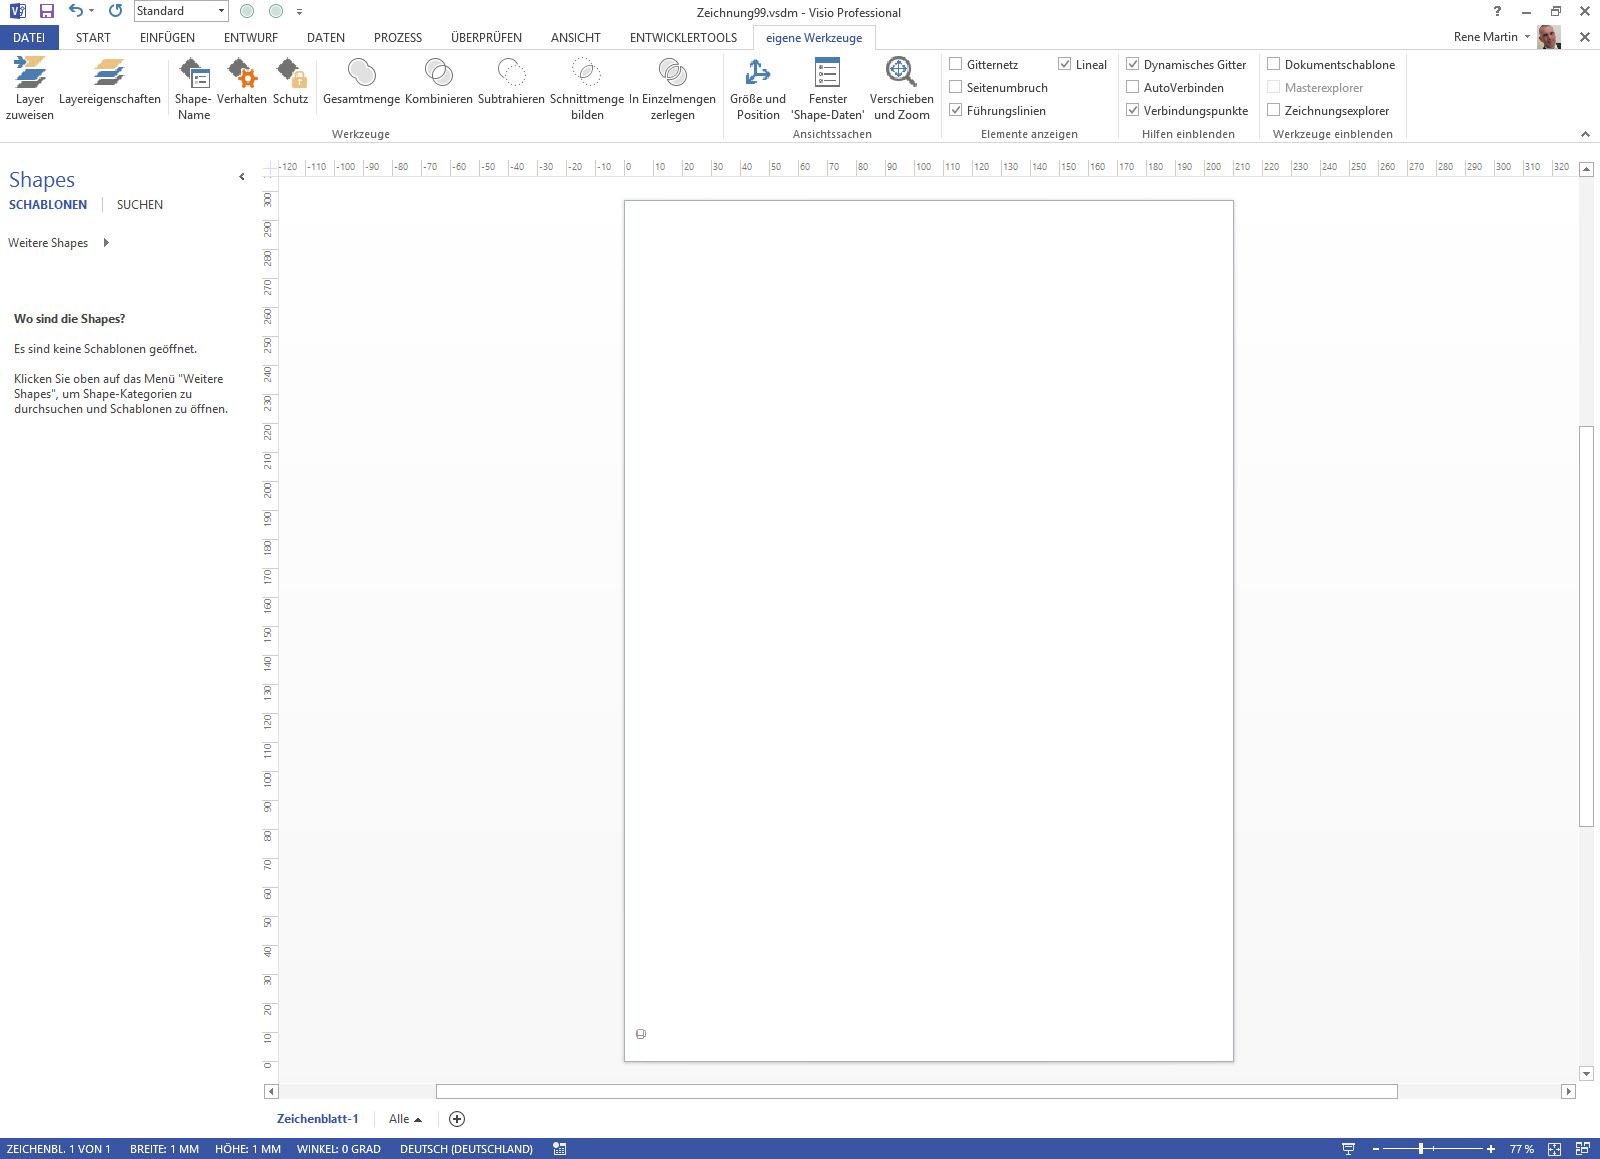Screen dimensions: 1600x1159
Task: Disable the Lineal checkbox
Action: (x=1066, y=63)
